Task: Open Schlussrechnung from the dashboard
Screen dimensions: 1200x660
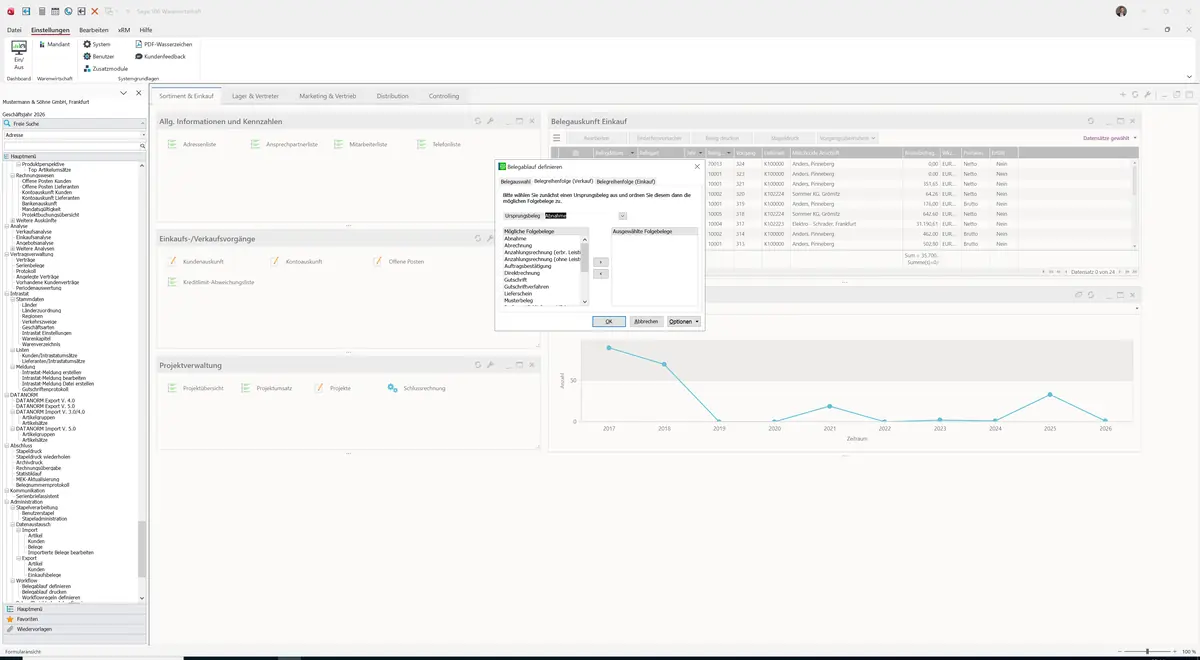Action: [x=416, y=388]
